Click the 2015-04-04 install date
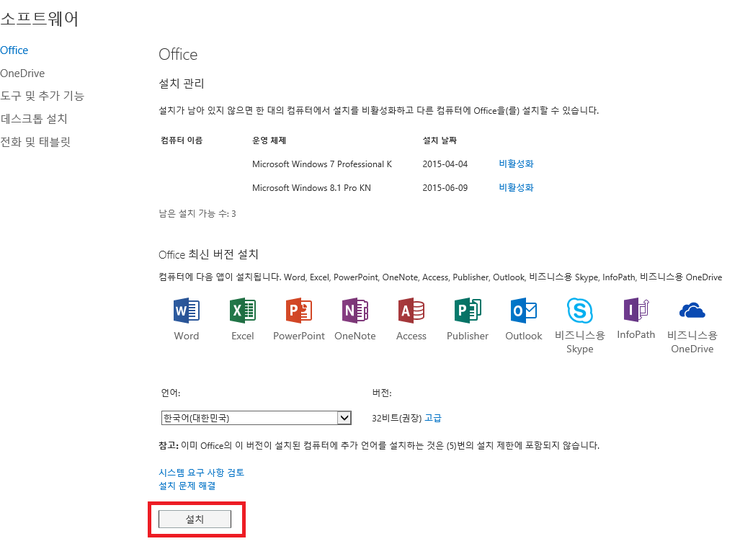Image resolution: width=740 pixels, height=549 pixels. tap(445, 164)
